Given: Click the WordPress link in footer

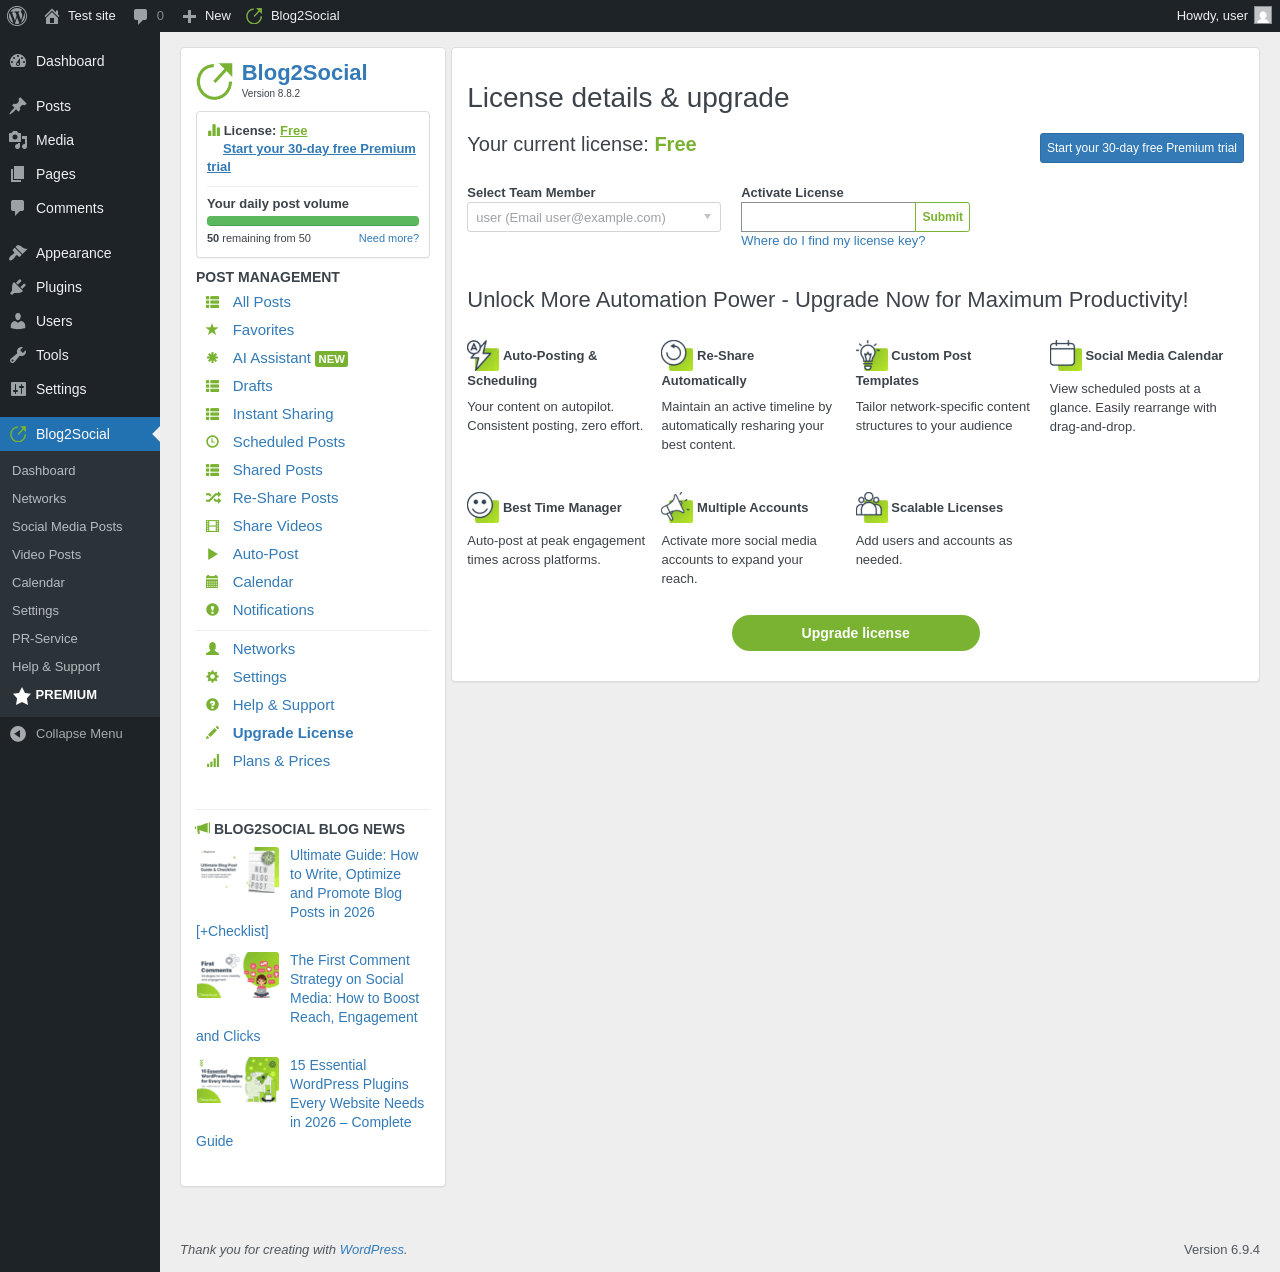Looking at the screenshot, I should point(372,1250).
